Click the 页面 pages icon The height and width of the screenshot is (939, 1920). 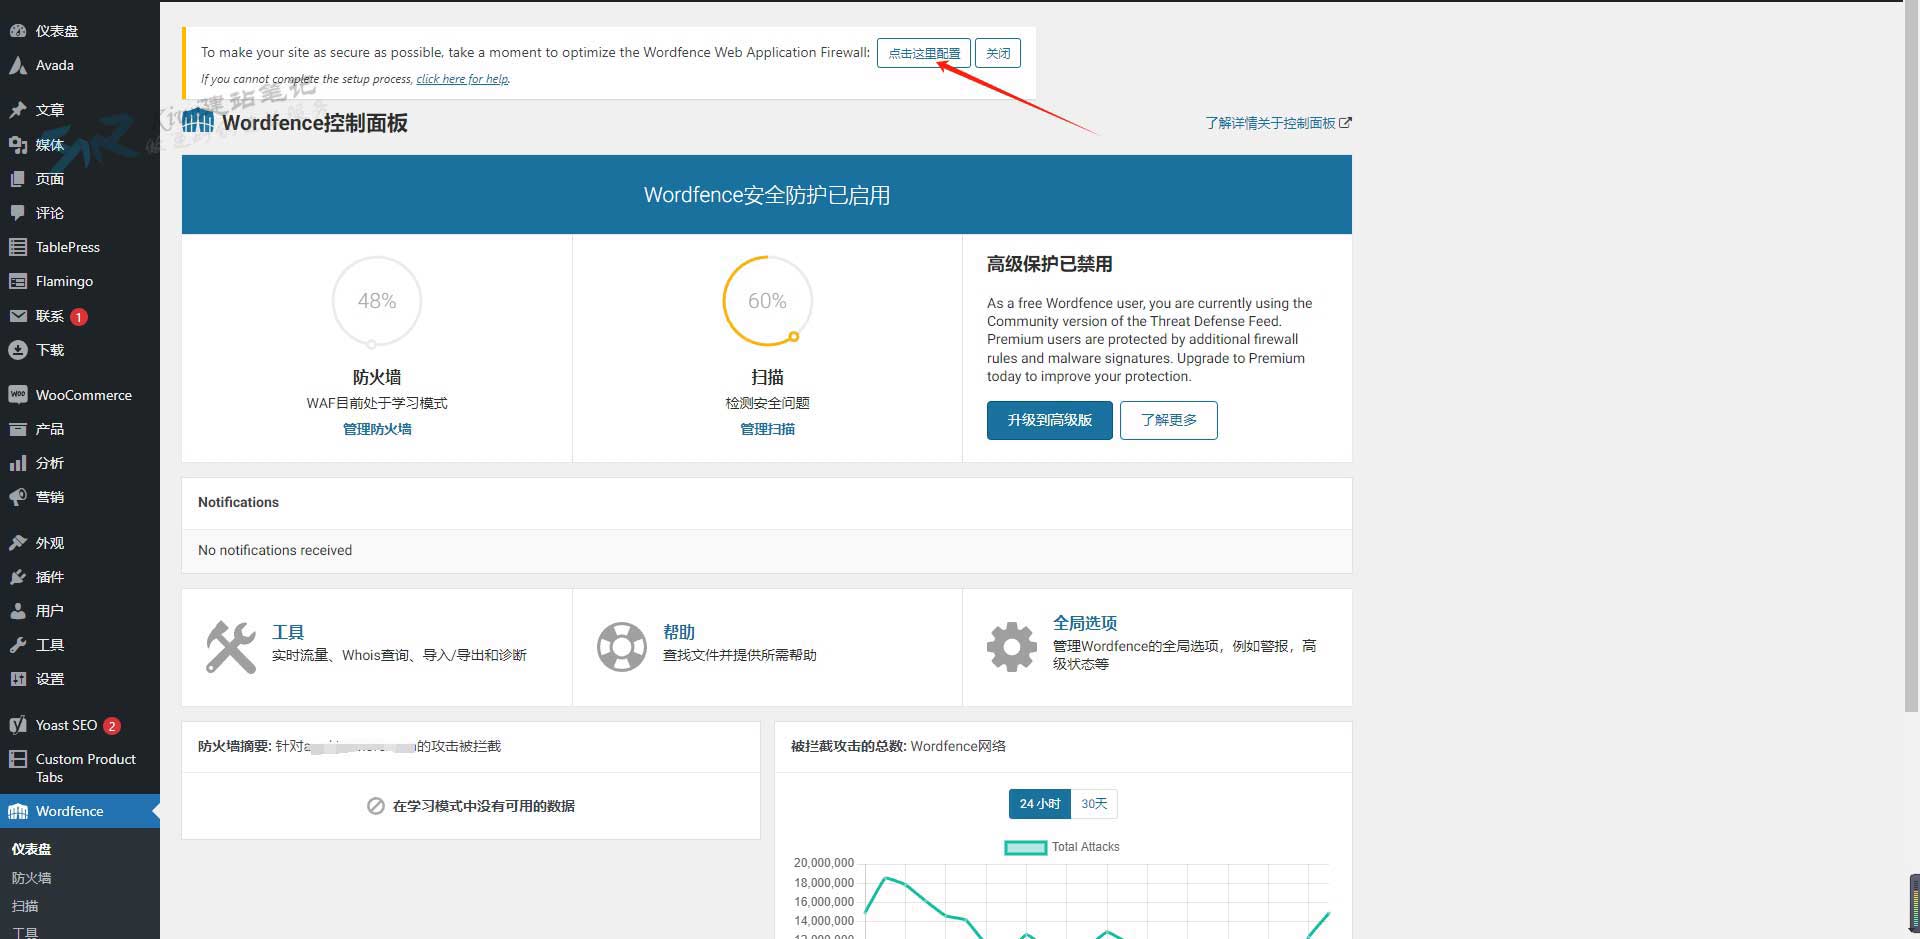[x=18, y=179]
